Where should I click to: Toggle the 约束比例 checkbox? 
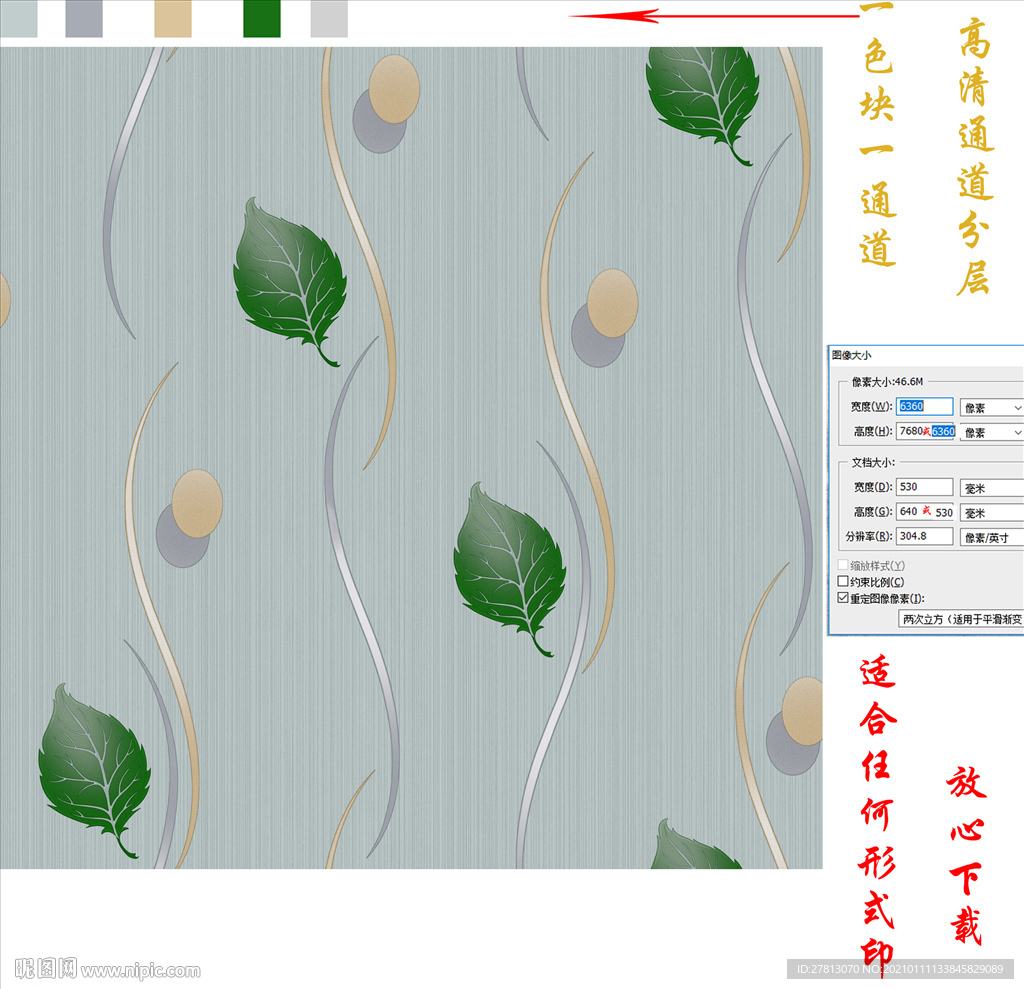point(843,581)
